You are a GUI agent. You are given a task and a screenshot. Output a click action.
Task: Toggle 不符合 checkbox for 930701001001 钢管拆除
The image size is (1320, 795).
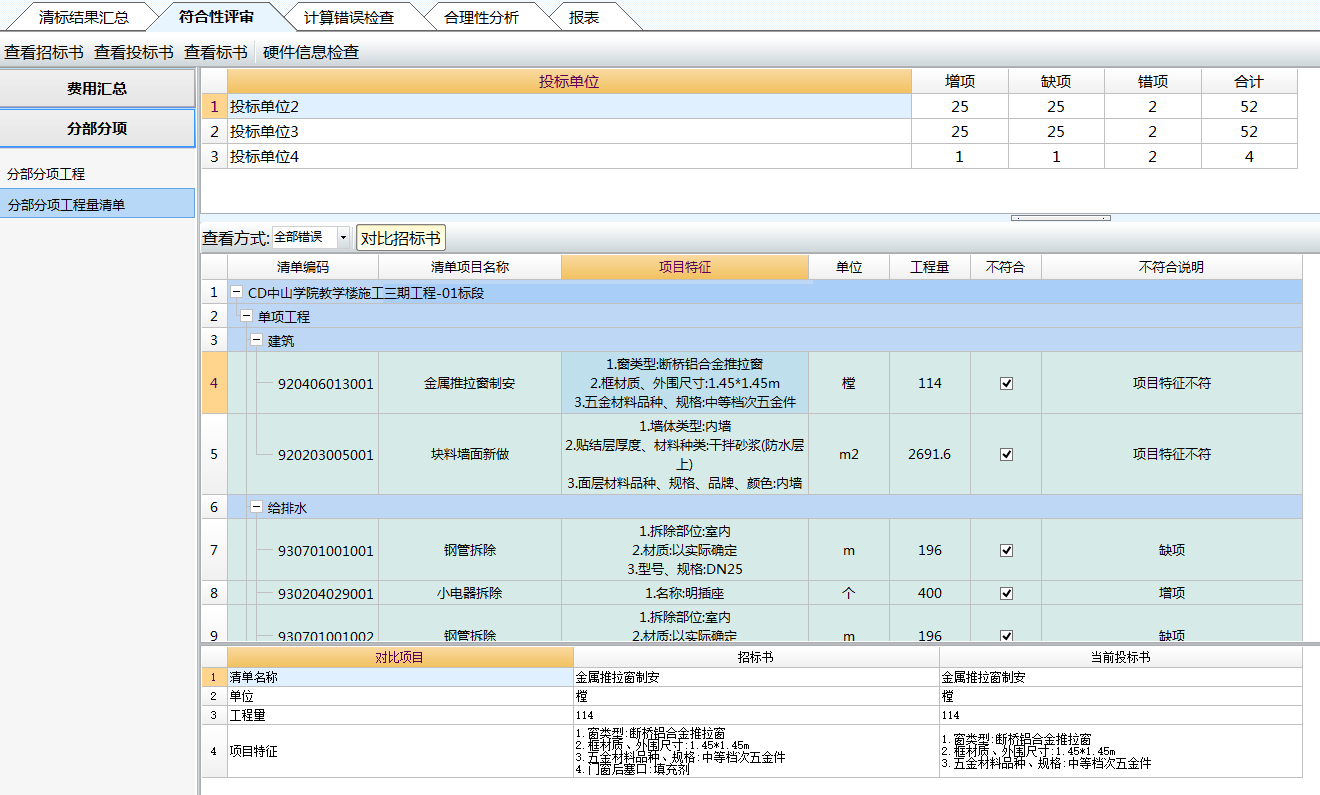coord(1006,550)
